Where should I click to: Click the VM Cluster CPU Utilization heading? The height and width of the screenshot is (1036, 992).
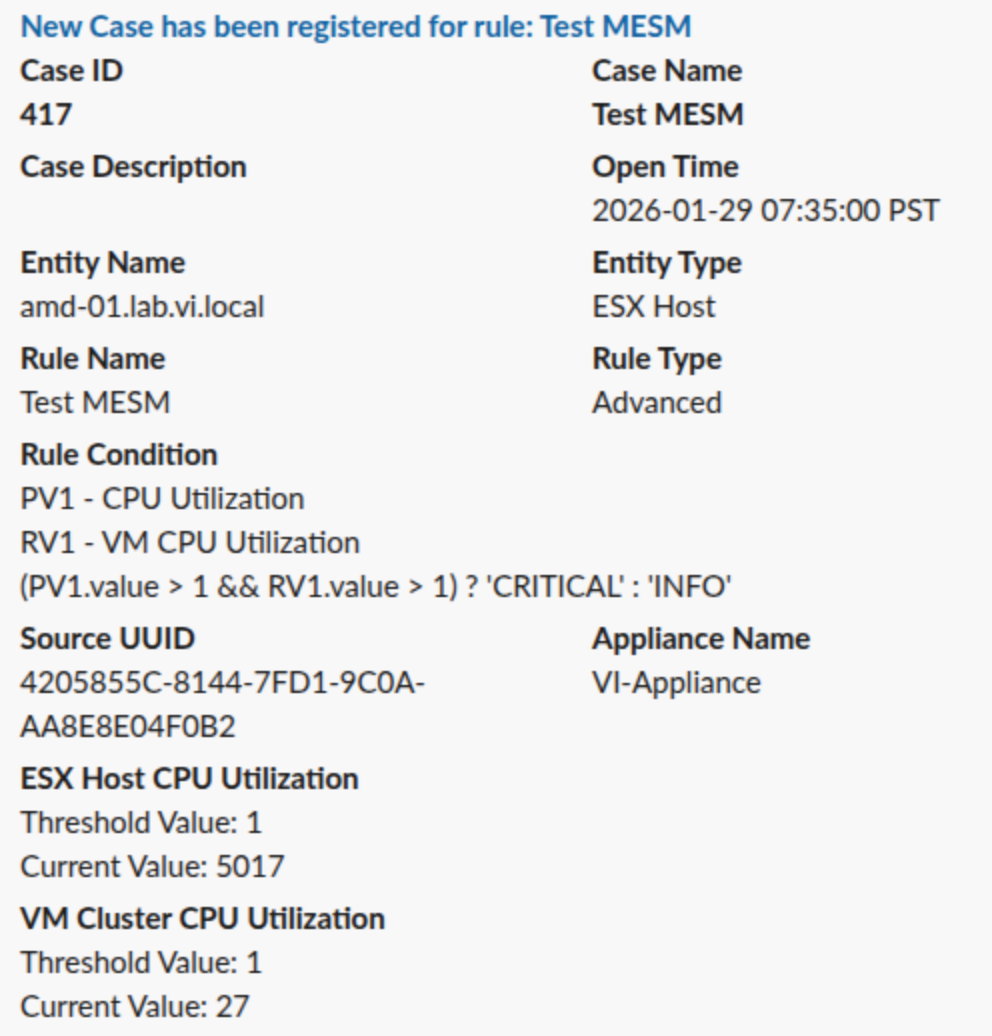coord(202,919)
